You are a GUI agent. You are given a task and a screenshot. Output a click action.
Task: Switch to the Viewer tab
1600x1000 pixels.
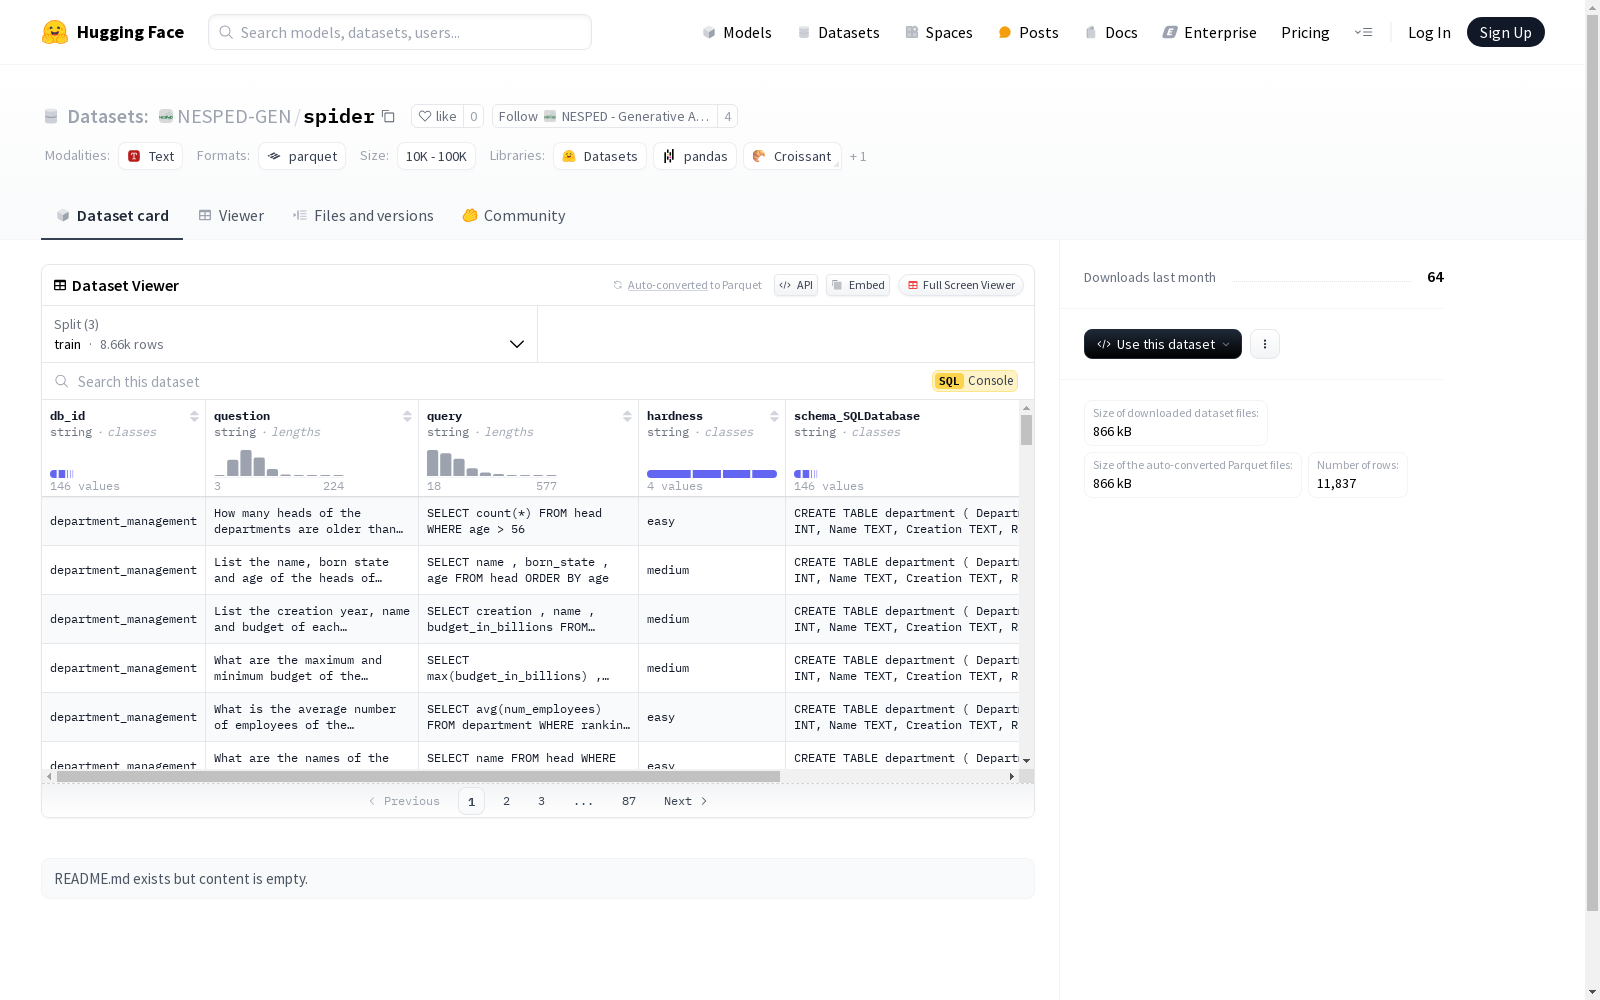(231, 215)
